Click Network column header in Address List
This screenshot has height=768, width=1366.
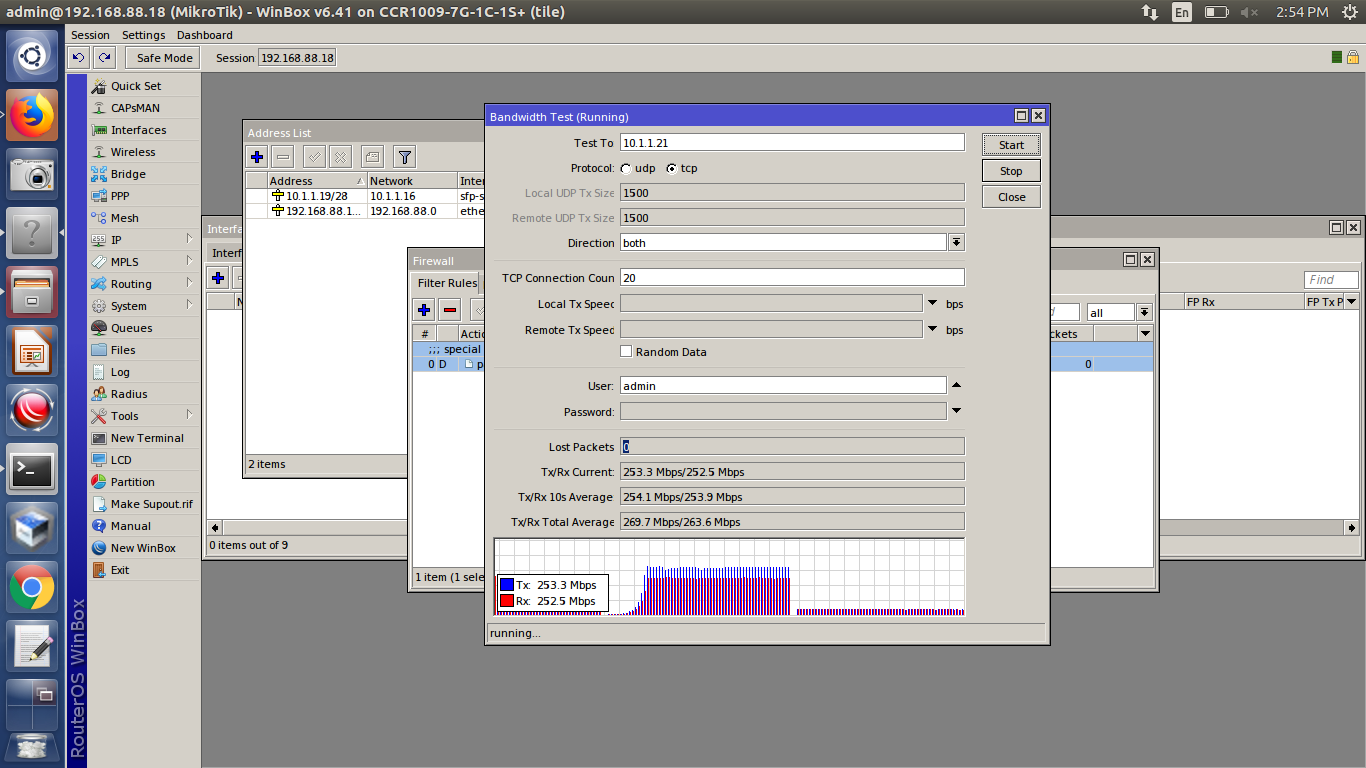[412, 181]
